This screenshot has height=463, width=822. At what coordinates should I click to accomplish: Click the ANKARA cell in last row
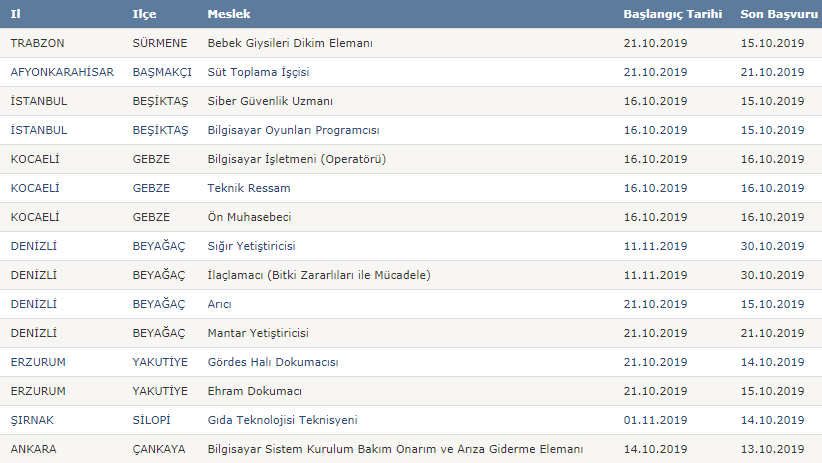tap(33, 449)
